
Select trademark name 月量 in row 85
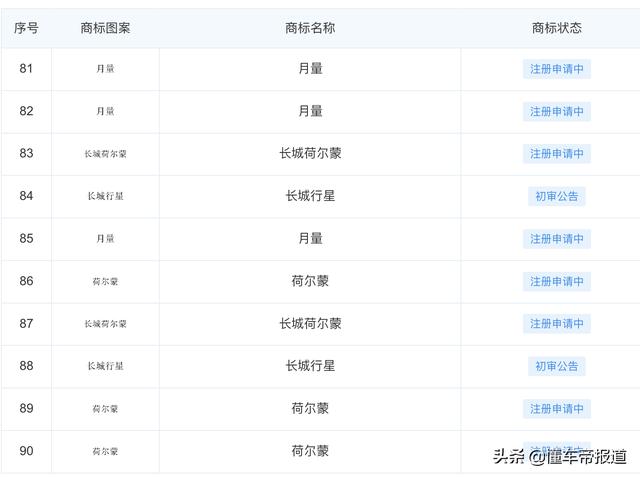click(x=310, y=238)
